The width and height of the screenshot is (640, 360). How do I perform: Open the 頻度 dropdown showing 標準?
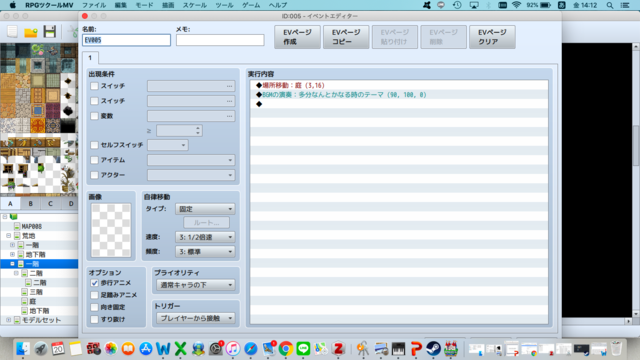(205, 252)
